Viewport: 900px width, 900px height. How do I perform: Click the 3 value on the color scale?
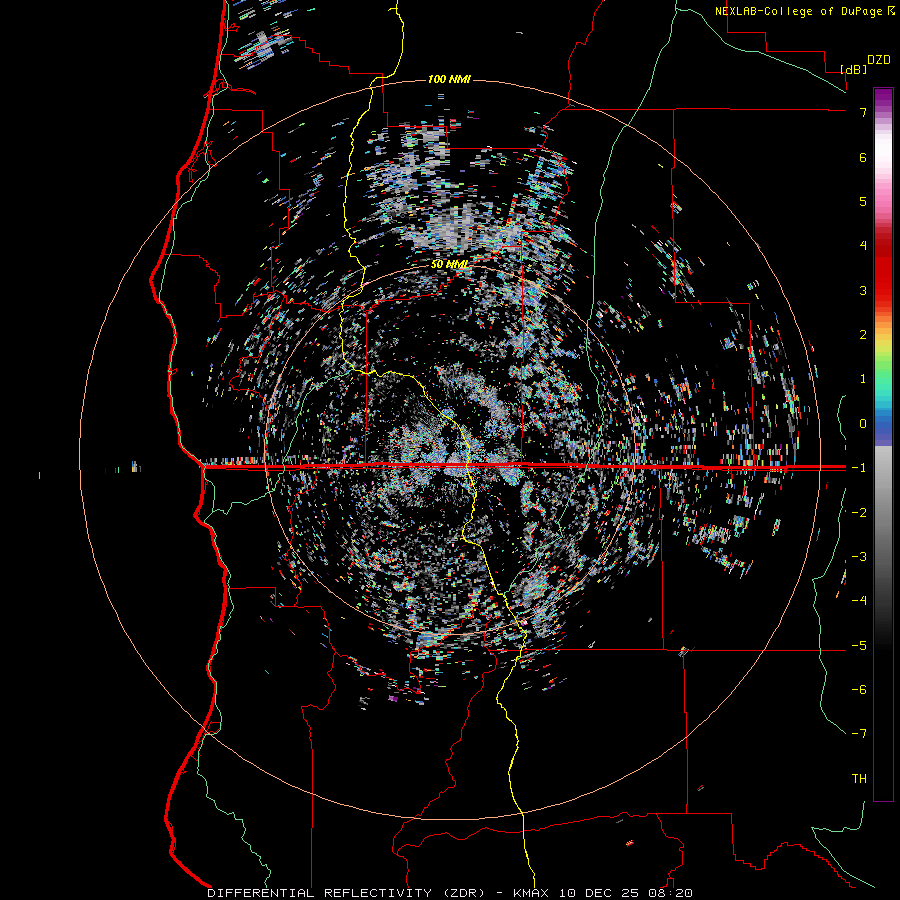(863, 290)
